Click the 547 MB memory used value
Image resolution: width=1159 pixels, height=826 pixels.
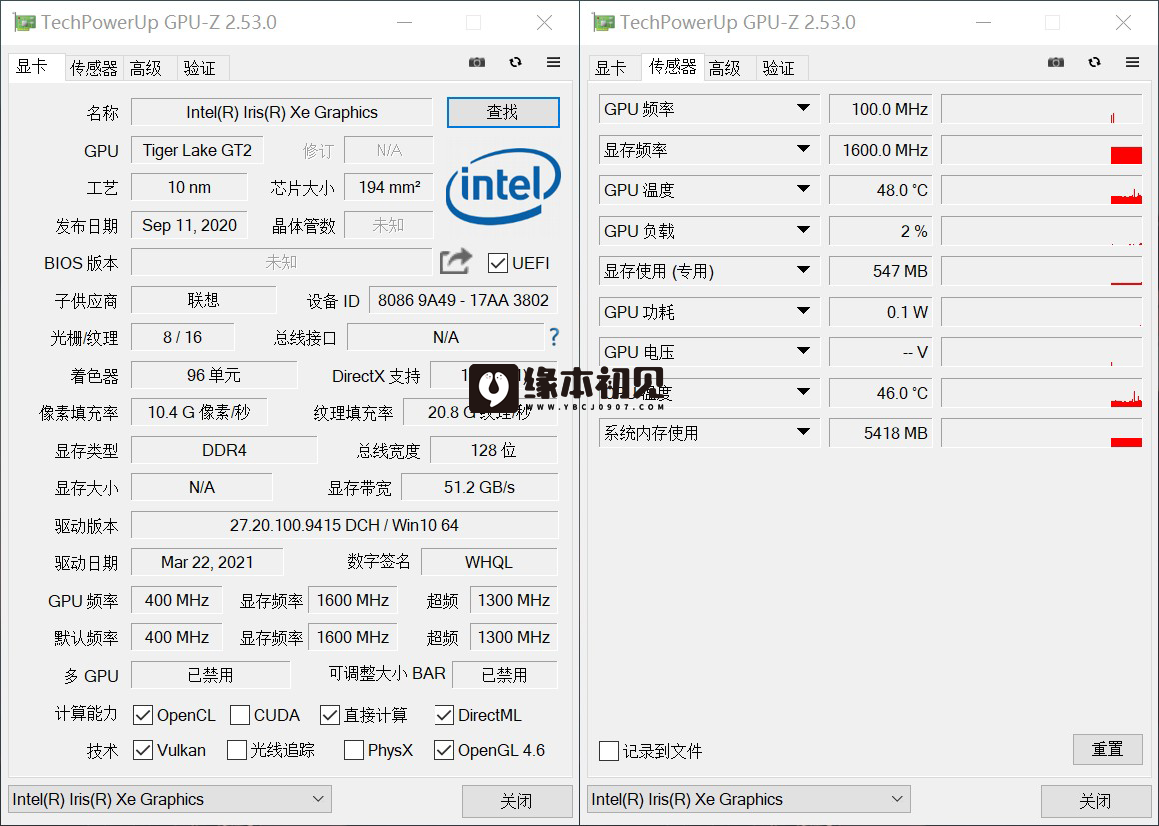(880, 271)
